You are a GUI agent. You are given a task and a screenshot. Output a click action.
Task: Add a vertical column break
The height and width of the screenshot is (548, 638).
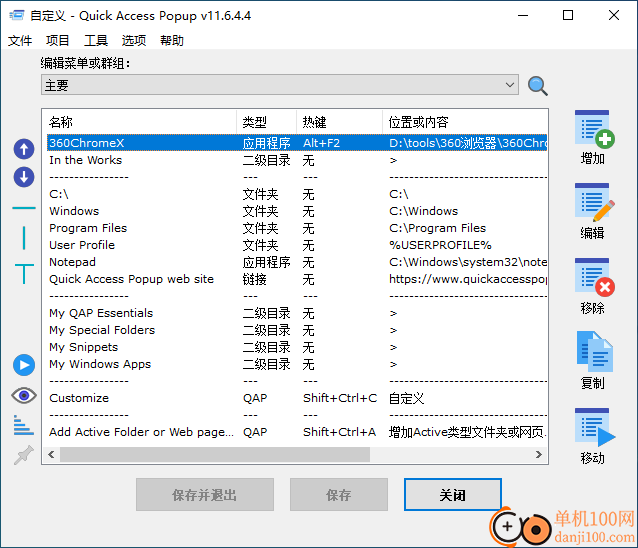click(24, 238)
